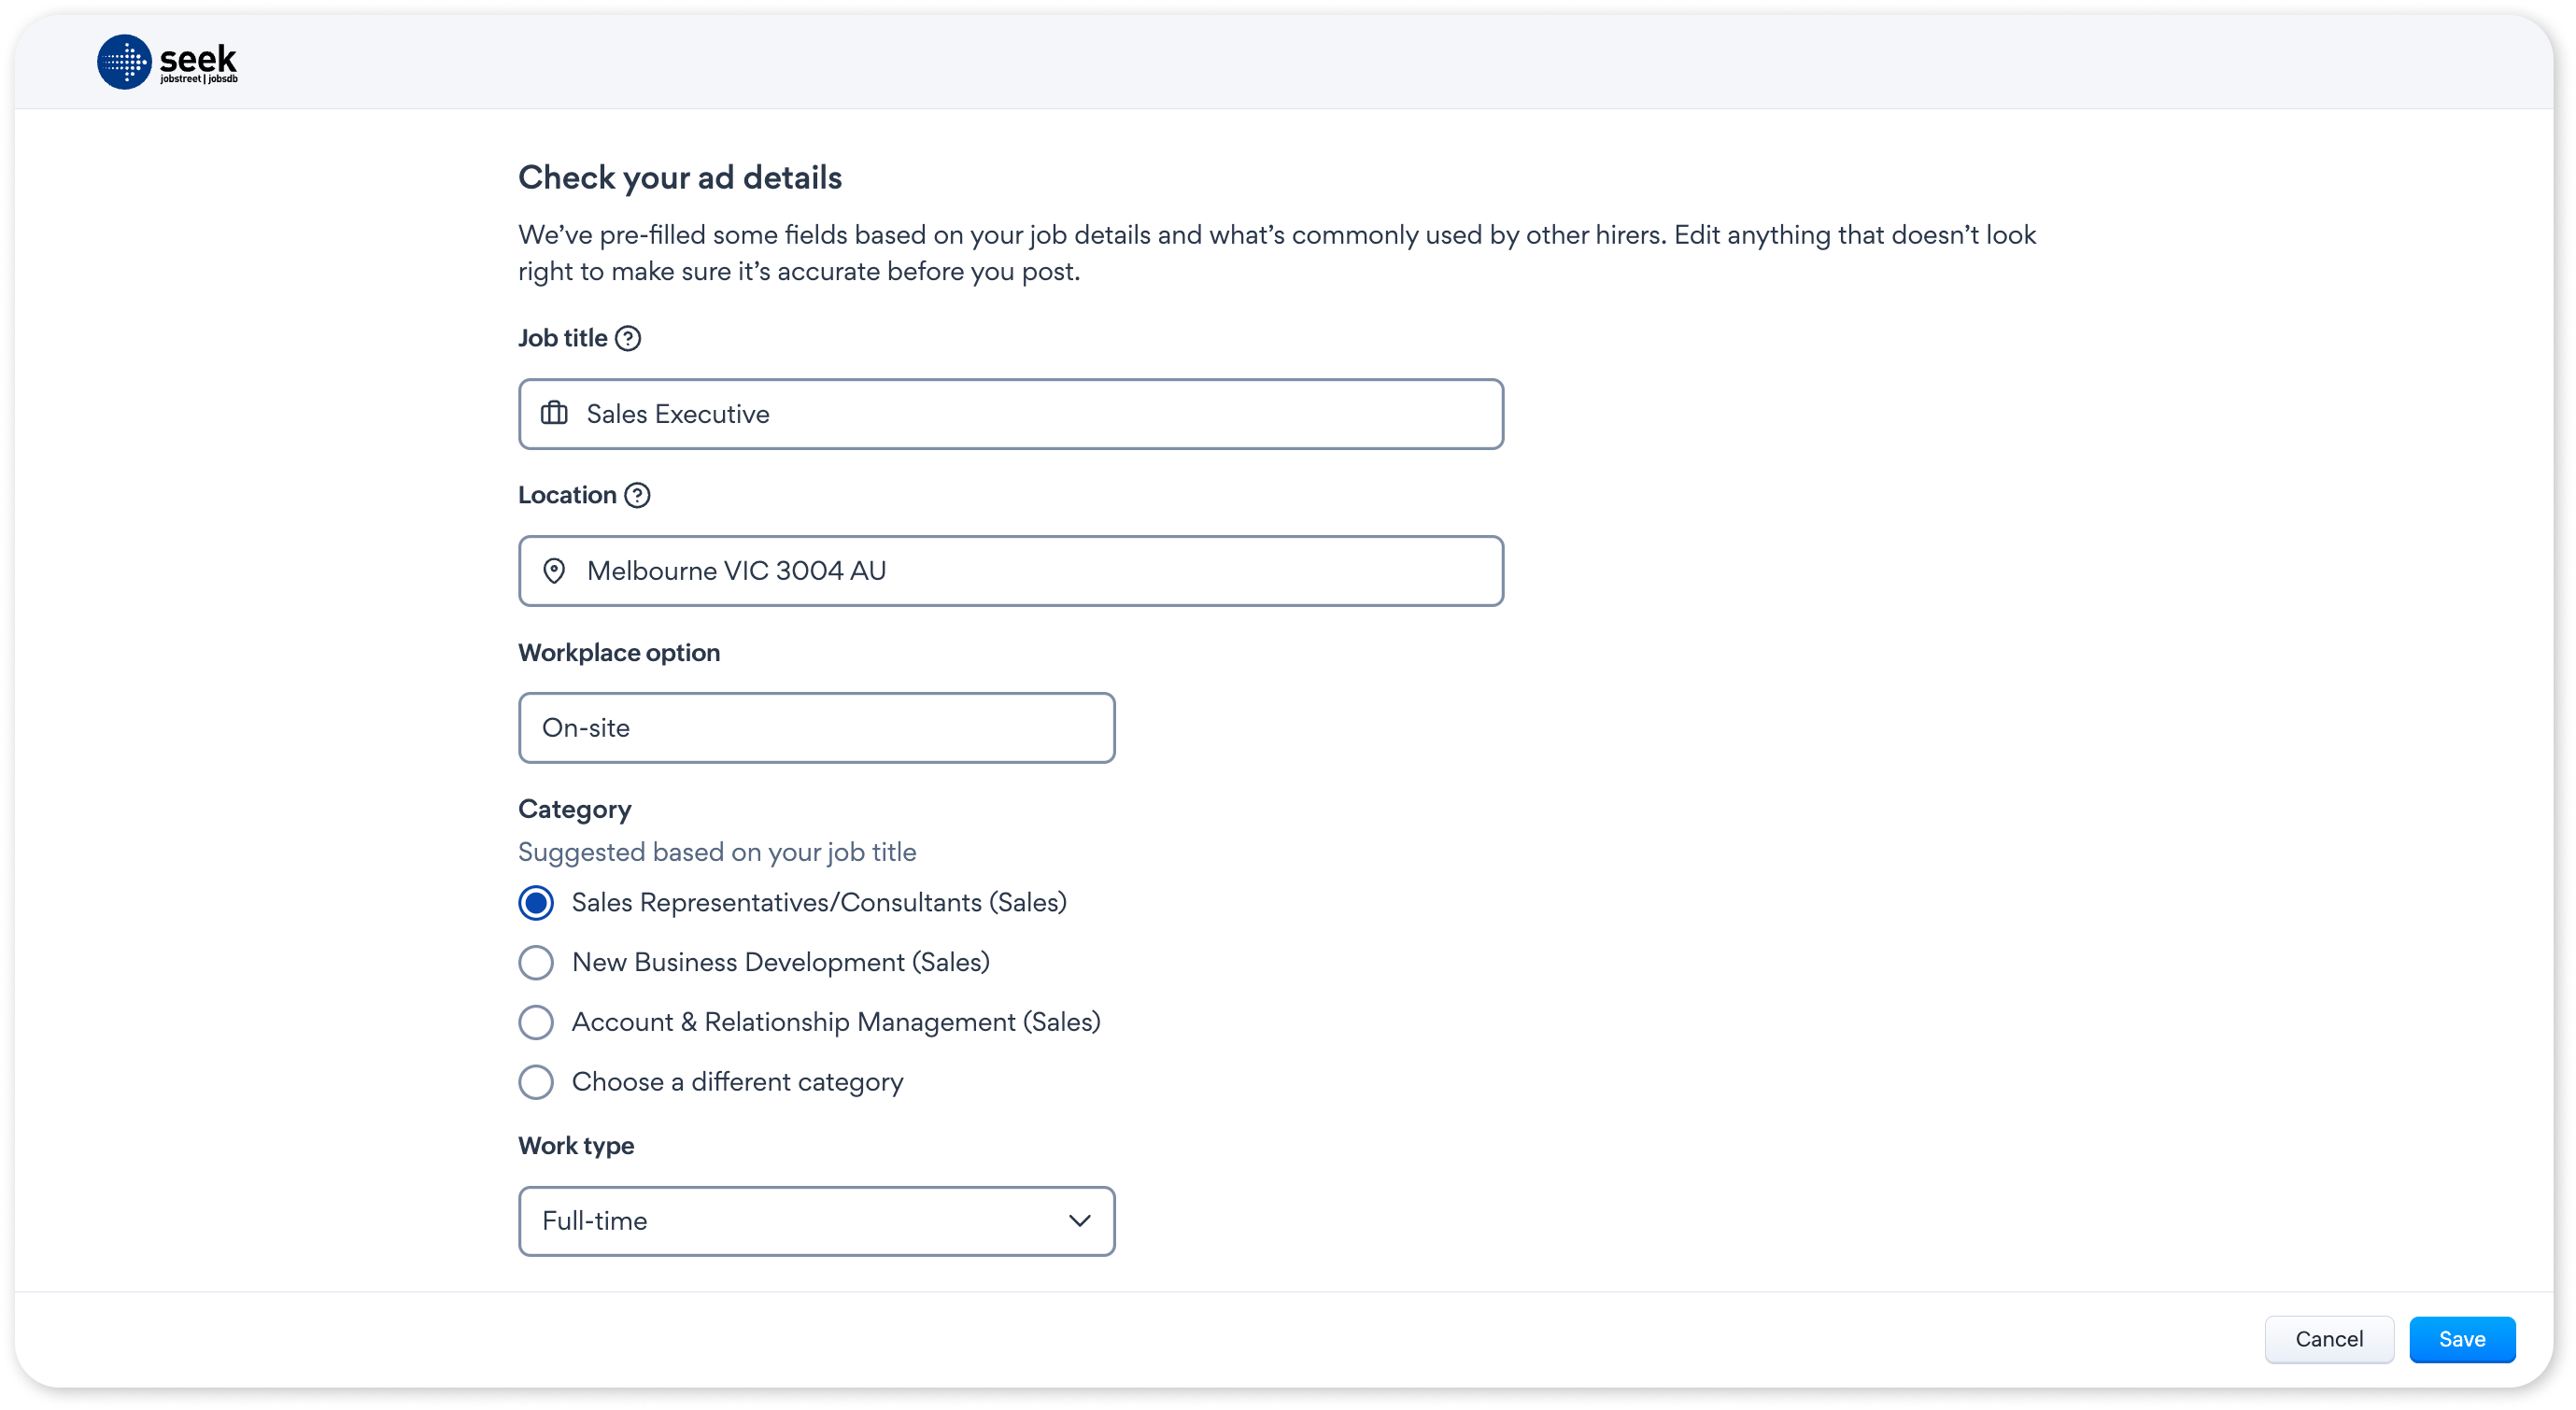The width and height of the screenshot is (2576, 1410).
Task: Click the map pin icon in Location field
Action: [554, 571]
